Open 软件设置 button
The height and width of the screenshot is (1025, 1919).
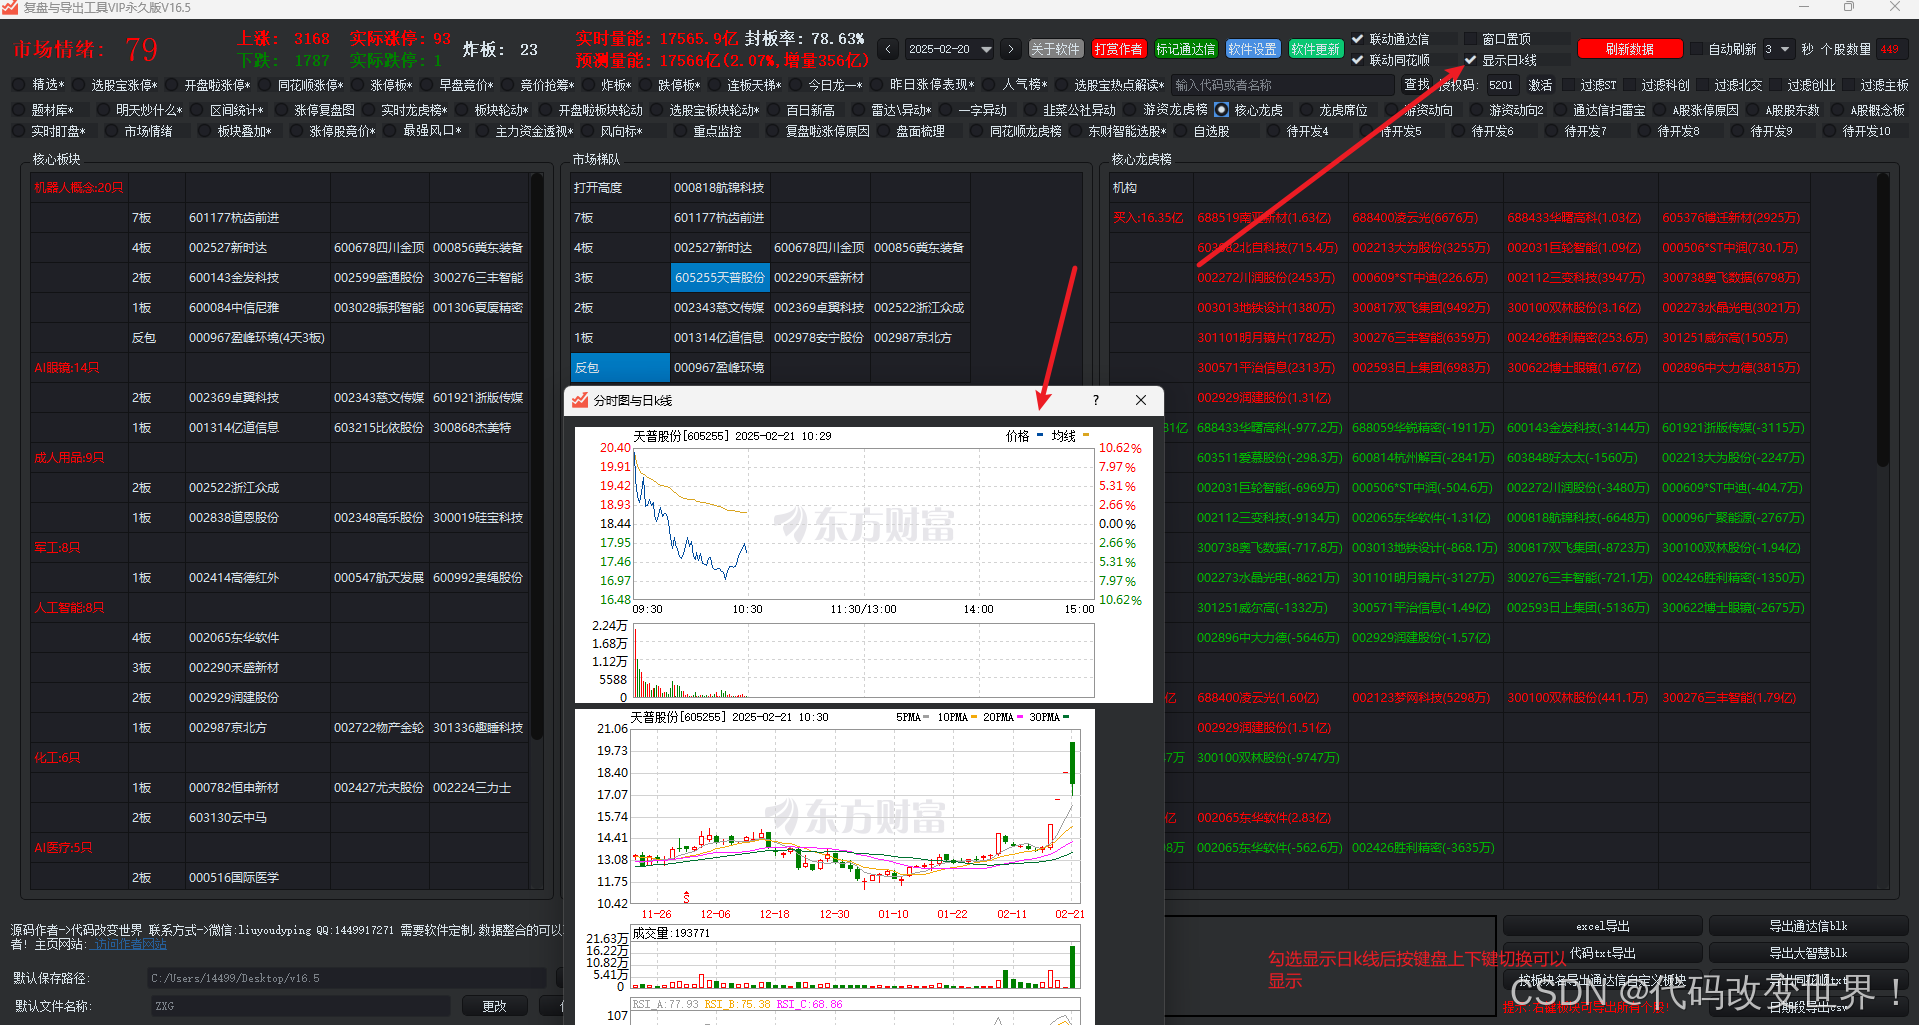pyautogui.click(x=1252, y=49)
